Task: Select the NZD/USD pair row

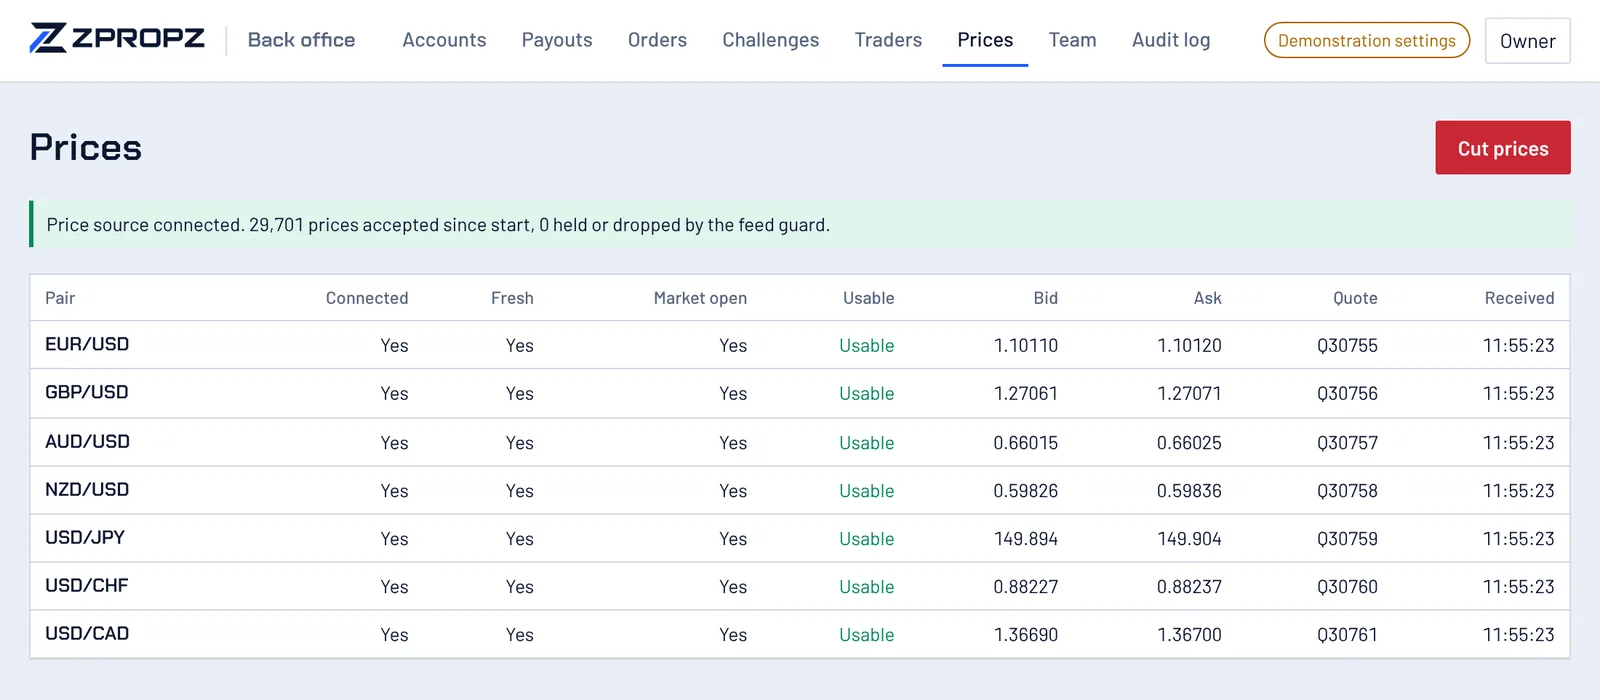Action: pyautogui.click(x=800, y=490)
